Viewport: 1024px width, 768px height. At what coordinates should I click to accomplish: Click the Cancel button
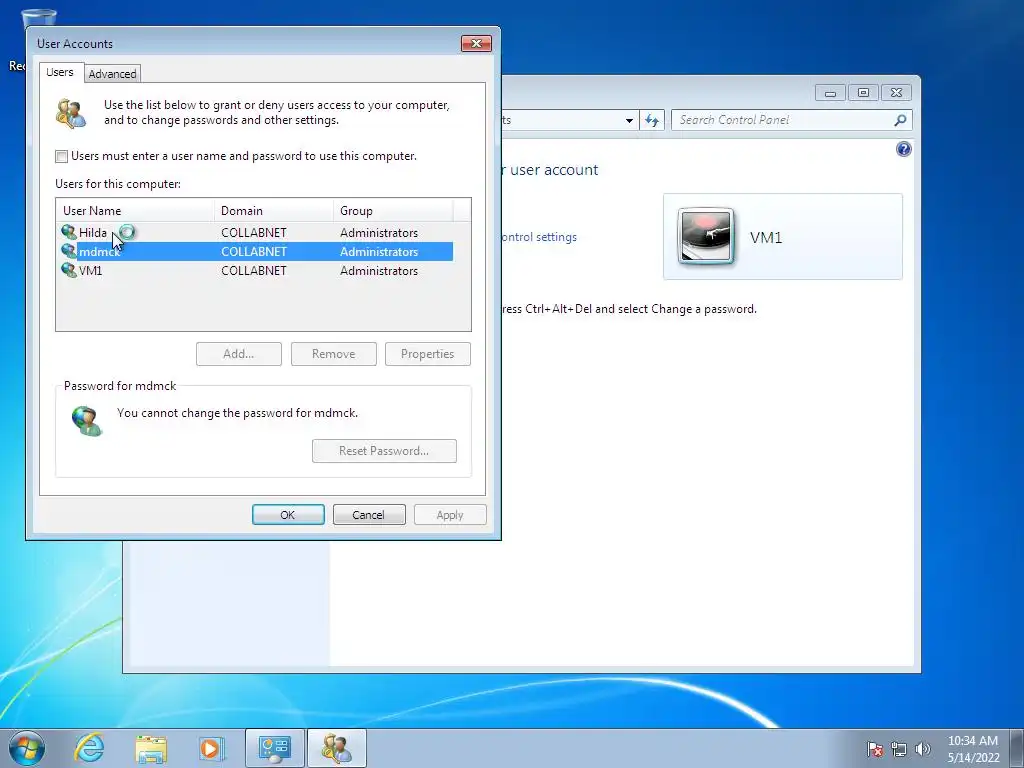[369, 515]
